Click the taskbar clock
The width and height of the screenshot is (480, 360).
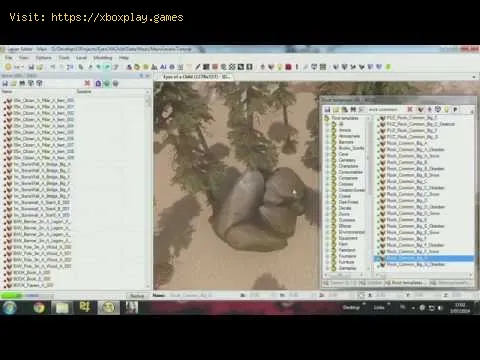[460, 308]
